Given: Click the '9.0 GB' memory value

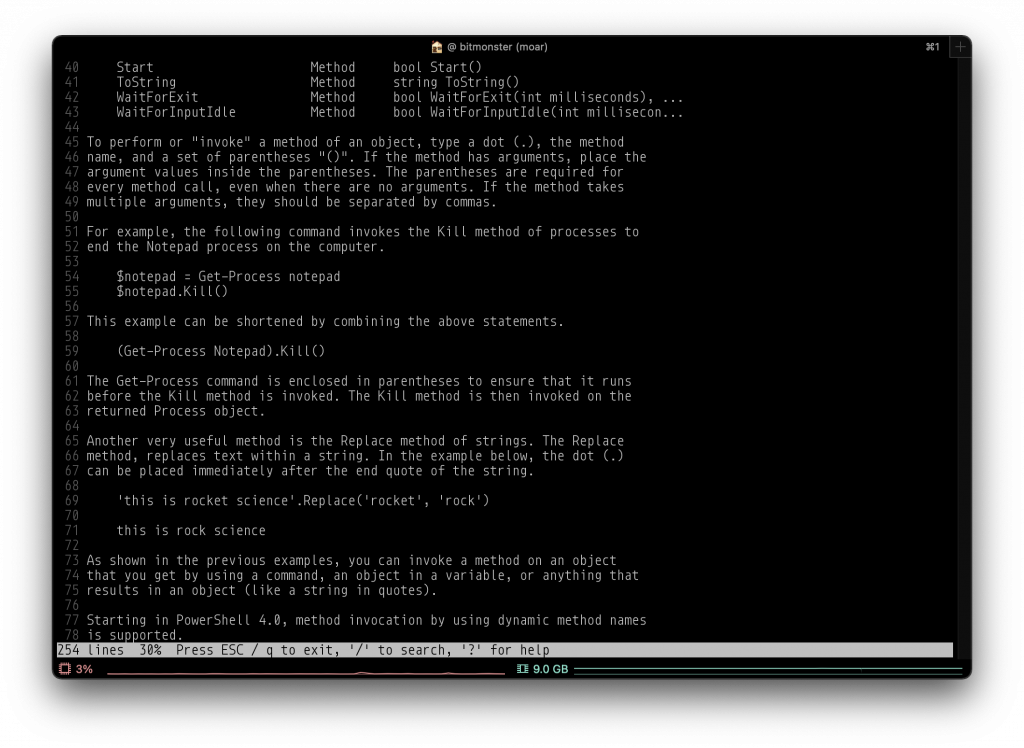Looking at the screenshot, I should pyautogui.click(x=551, y=669).
